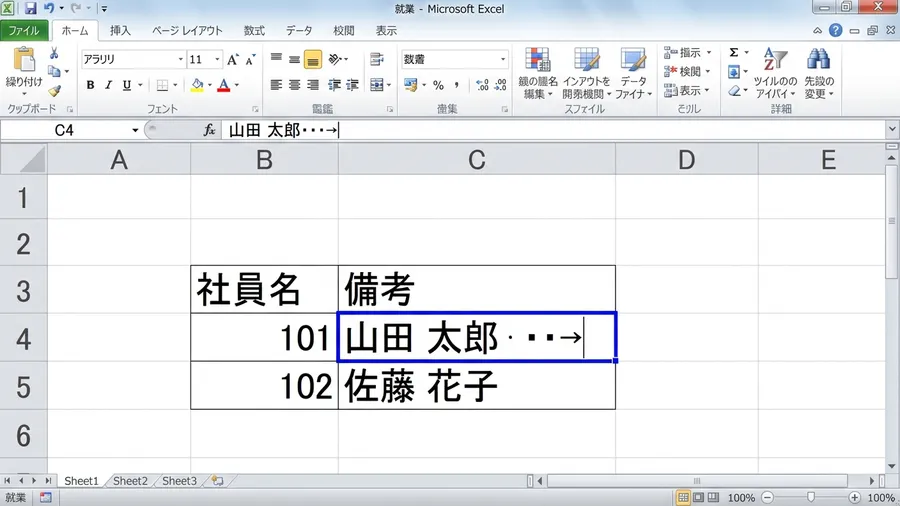Open the Cell Styles icon
Image resolution: width=900 pixels, height=506 pixels.
633,60
